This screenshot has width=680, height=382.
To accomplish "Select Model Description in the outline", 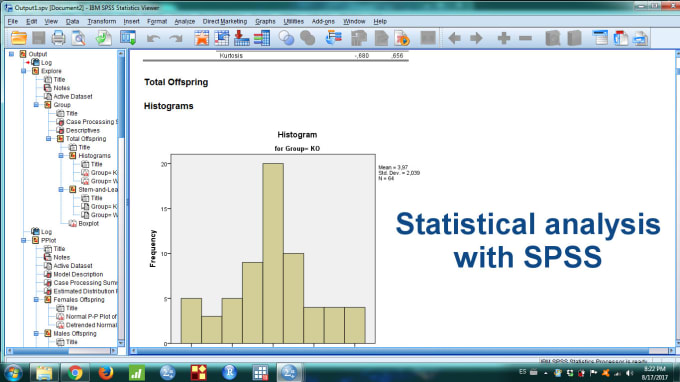I will click(78, 274).
